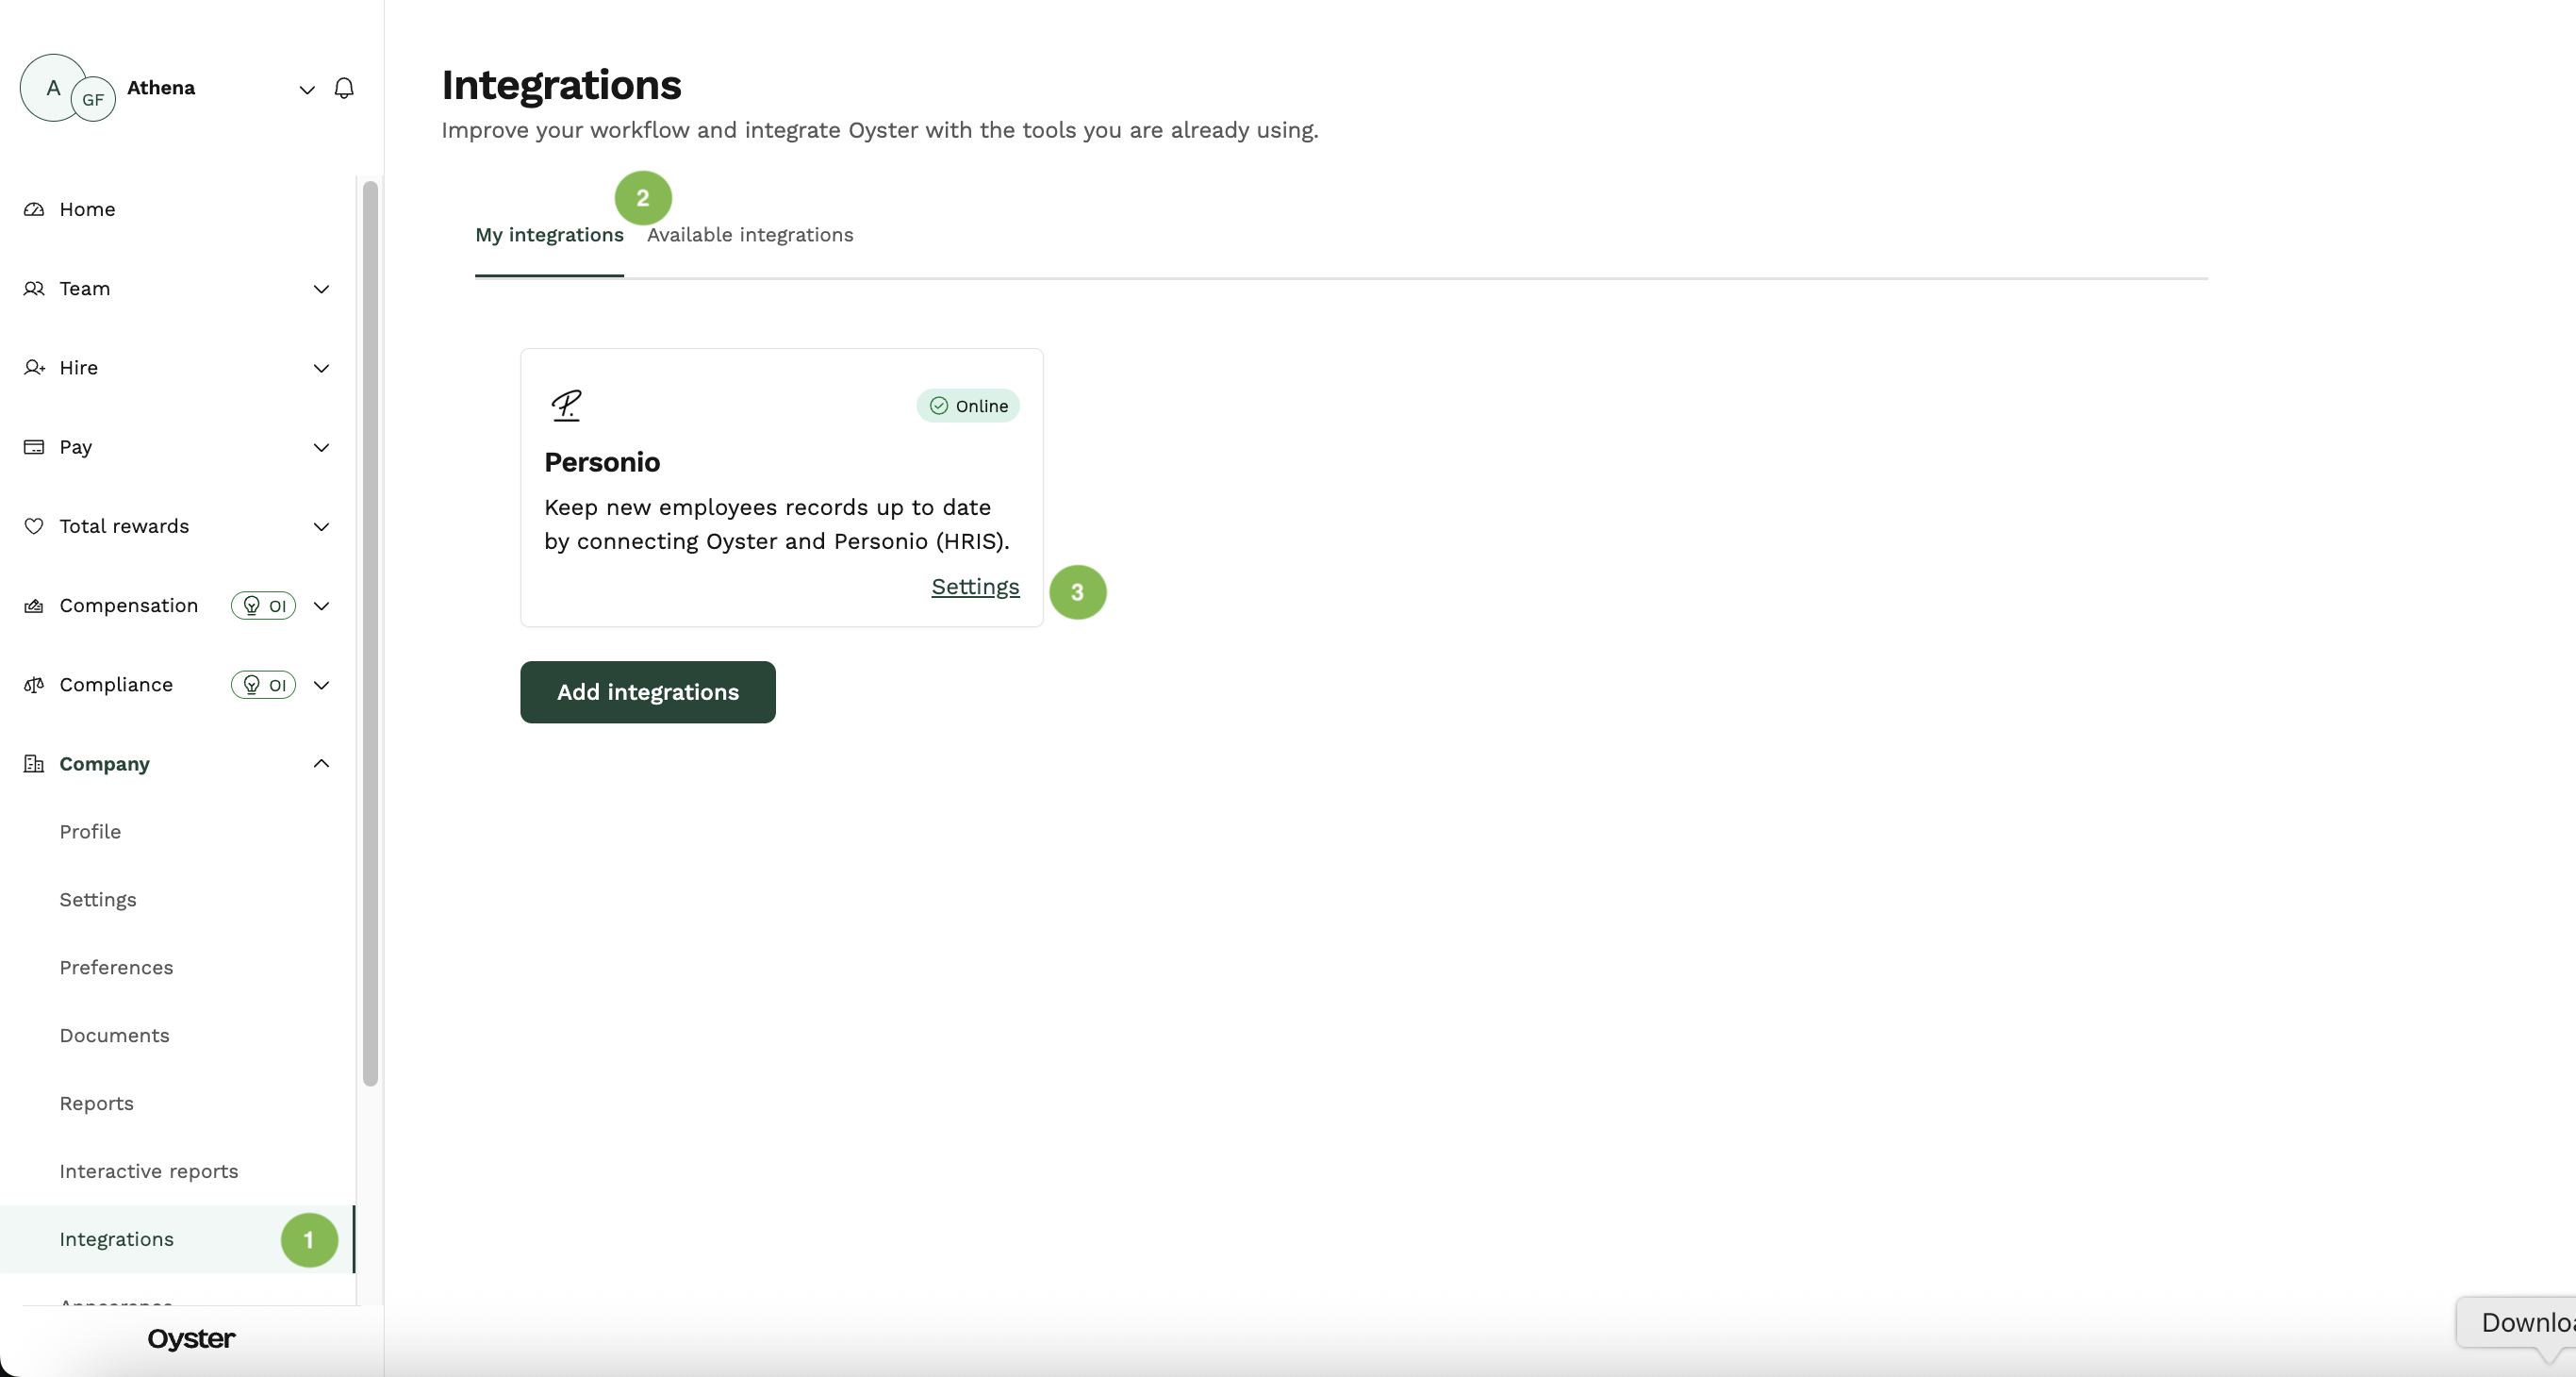
Task: Click the Team people icon
Action: (34, 288)
